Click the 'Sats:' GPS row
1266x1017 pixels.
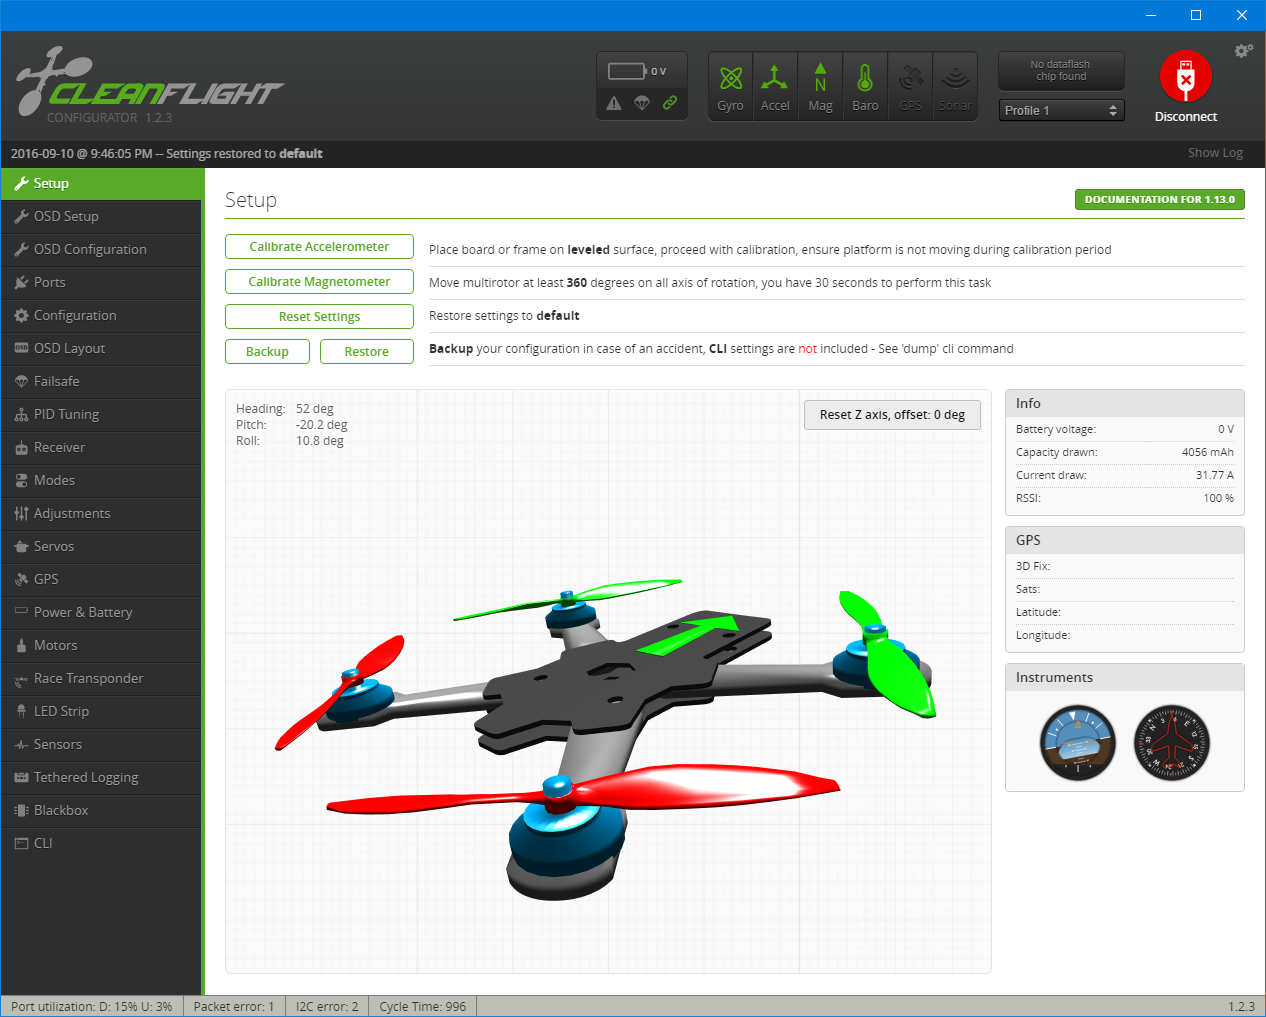pyautogui.click(x=1125, y=589)
